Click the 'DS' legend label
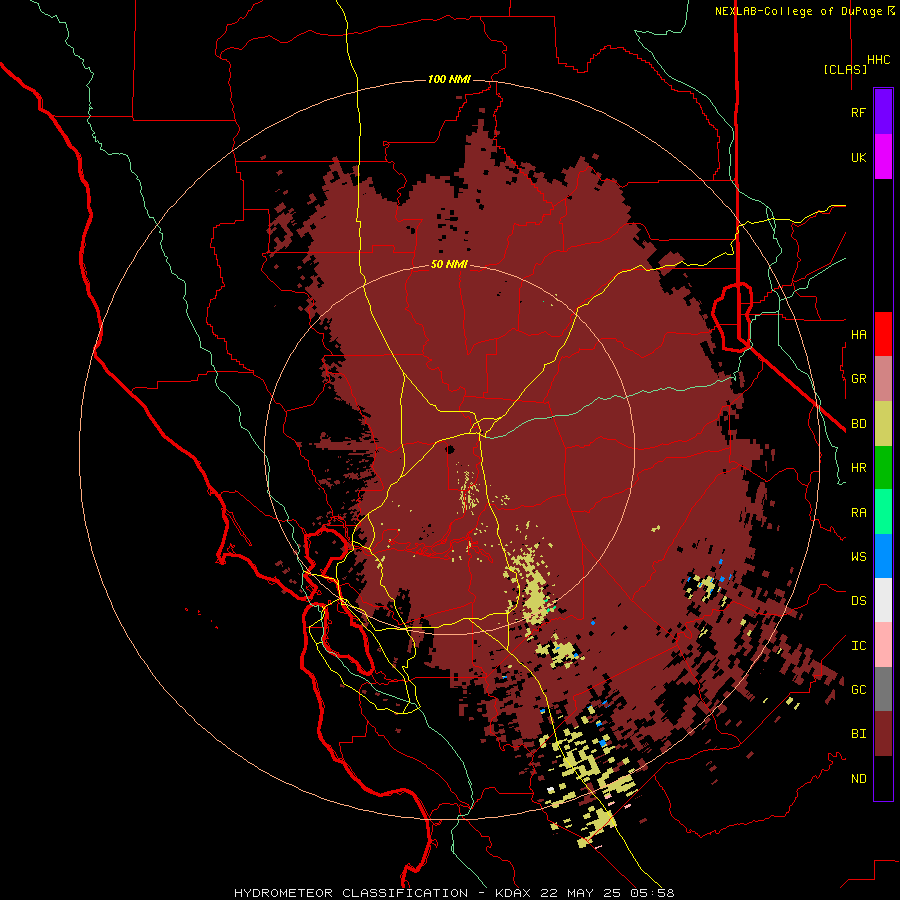 click(858, 601)
